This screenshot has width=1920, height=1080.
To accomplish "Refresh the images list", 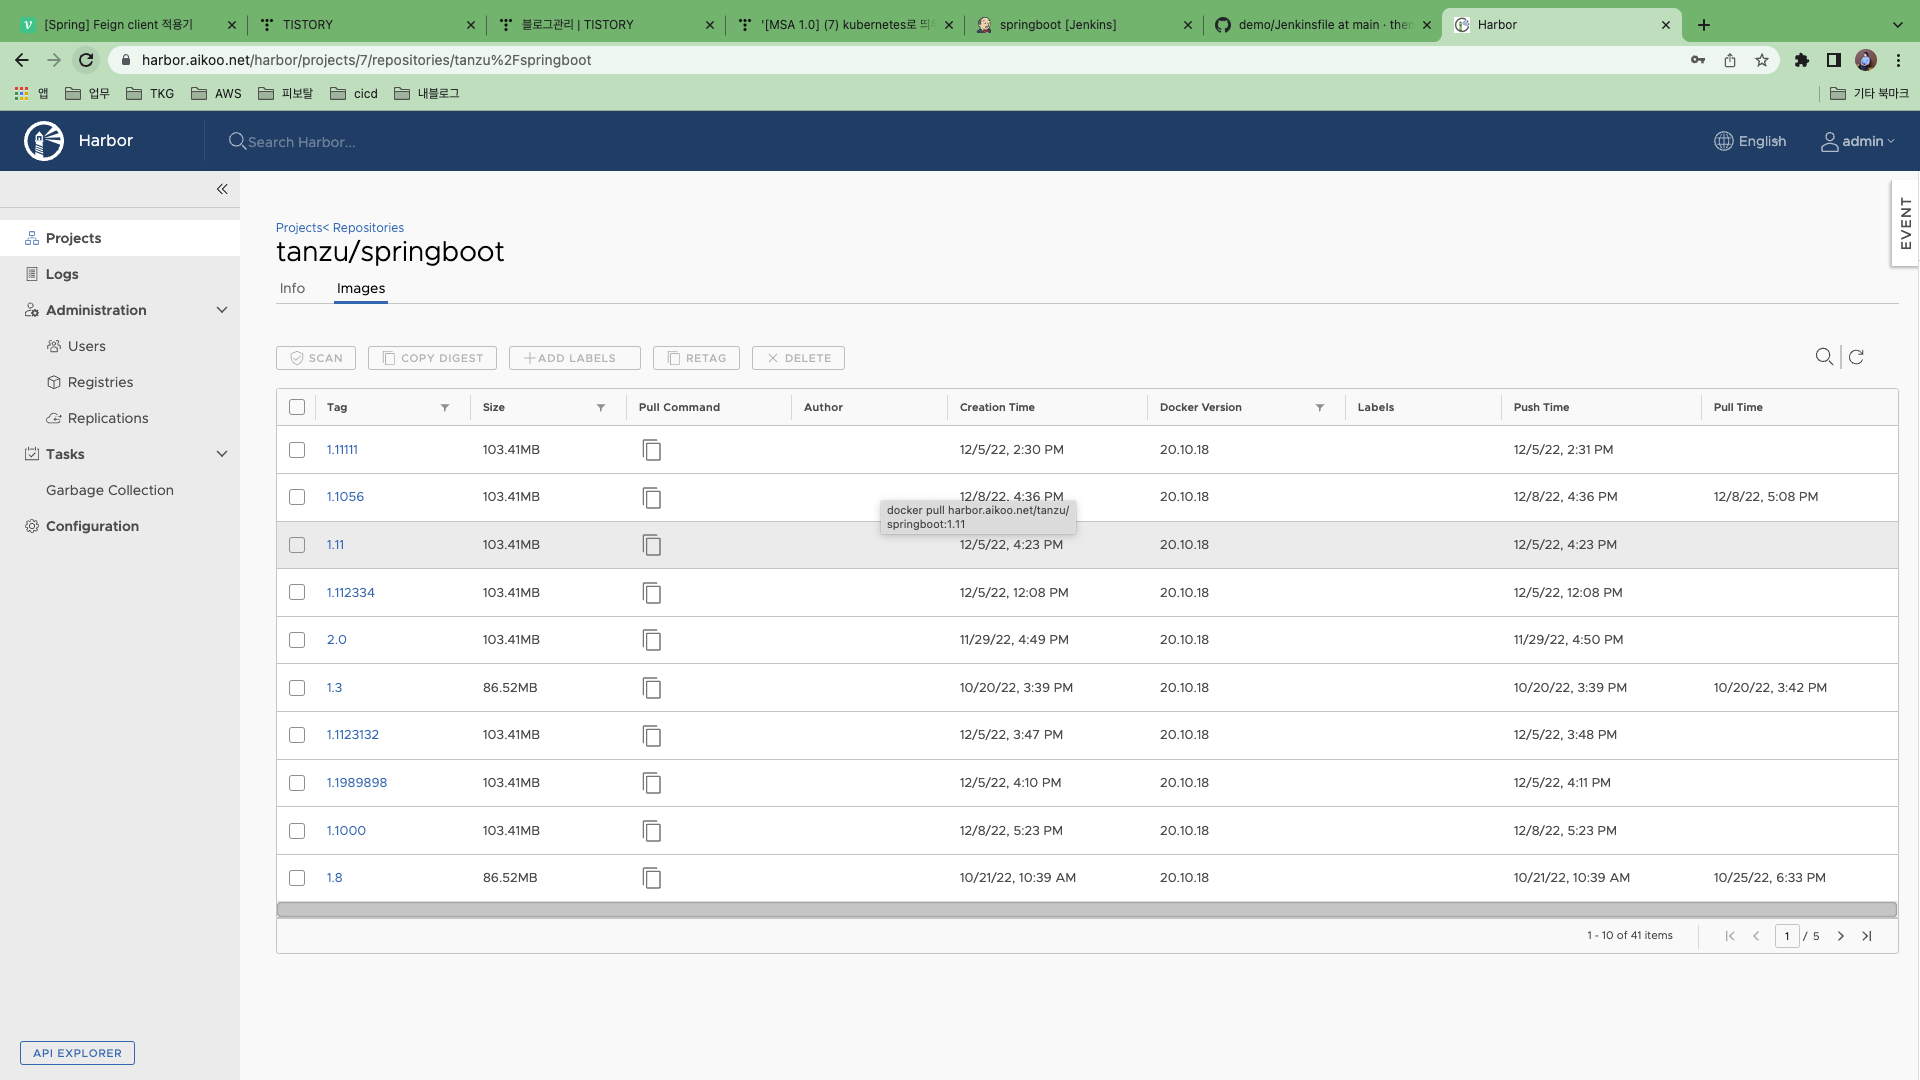I will point(1856,357).
